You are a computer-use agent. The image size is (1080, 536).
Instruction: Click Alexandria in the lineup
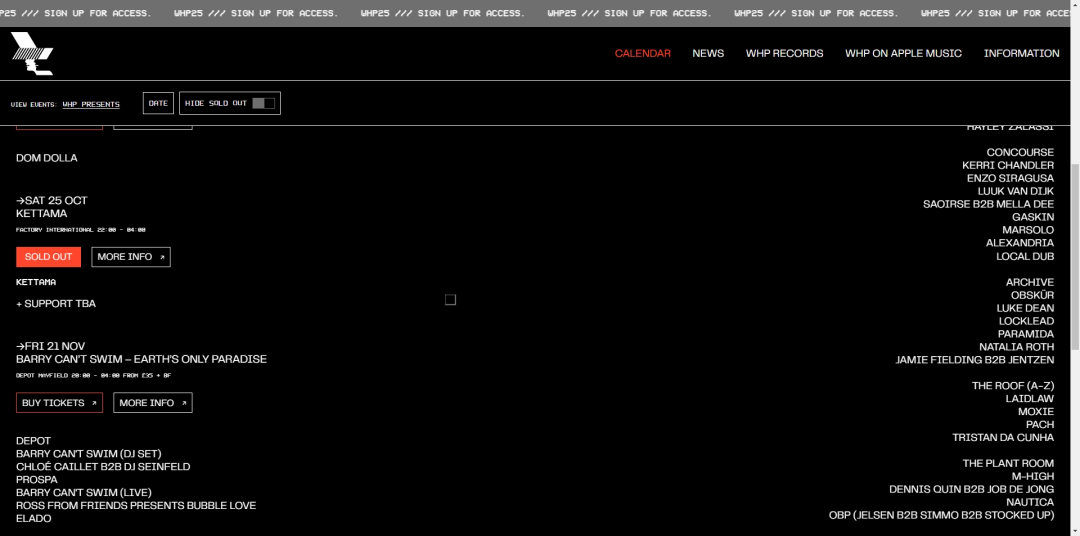1020,243
